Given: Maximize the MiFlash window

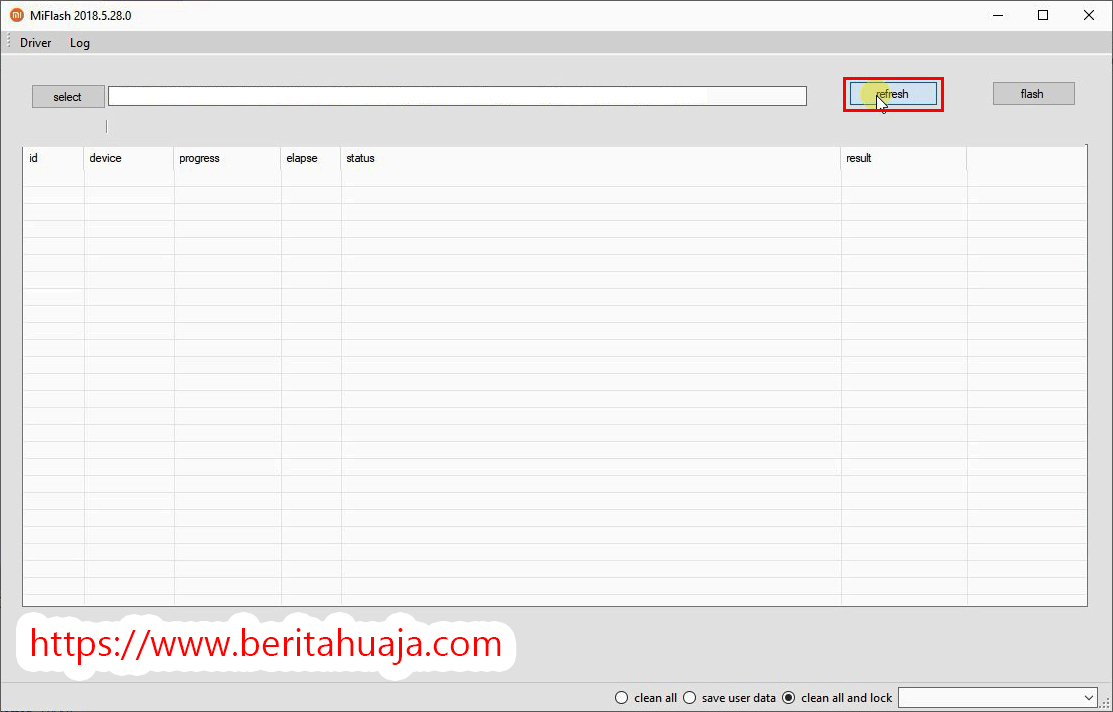Looking at the screenshot, I should click(x=1043, y=15).
